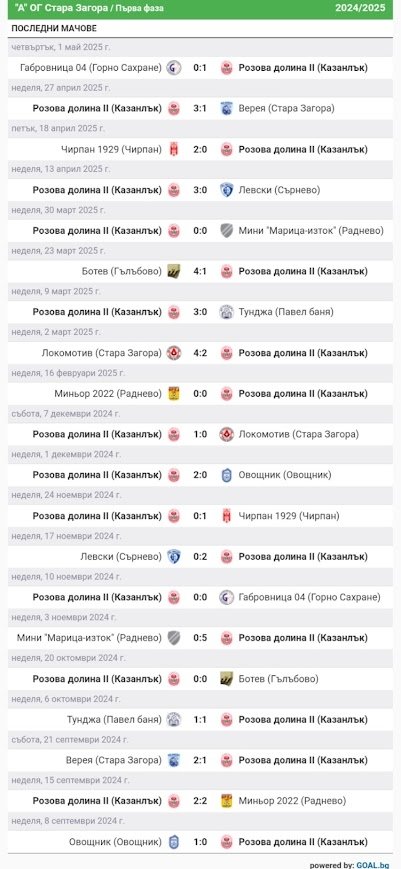
Task: Click the Локомотив (Стара Загора) 4:2 score
Action: (x=200, y=353)
